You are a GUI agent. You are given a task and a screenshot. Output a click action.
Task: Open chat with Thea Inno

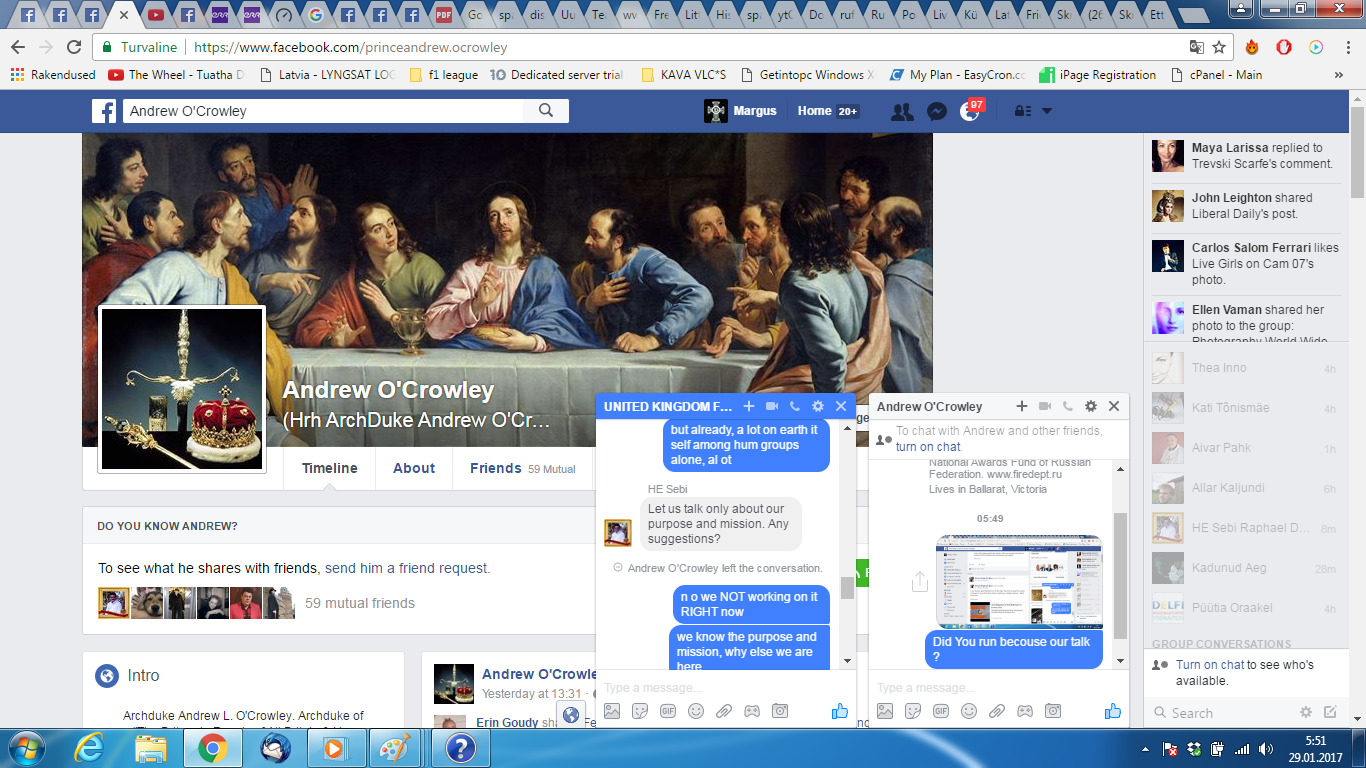[x=1244, y=368]
